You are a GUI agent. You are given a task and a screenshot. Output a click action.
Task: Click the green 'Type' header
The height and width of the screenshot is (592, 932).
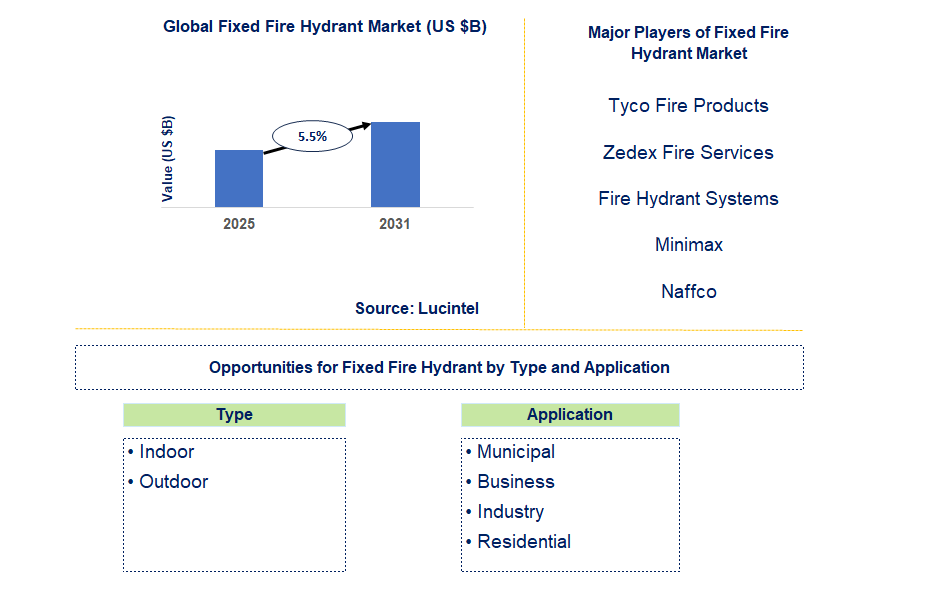click(234, 415)
